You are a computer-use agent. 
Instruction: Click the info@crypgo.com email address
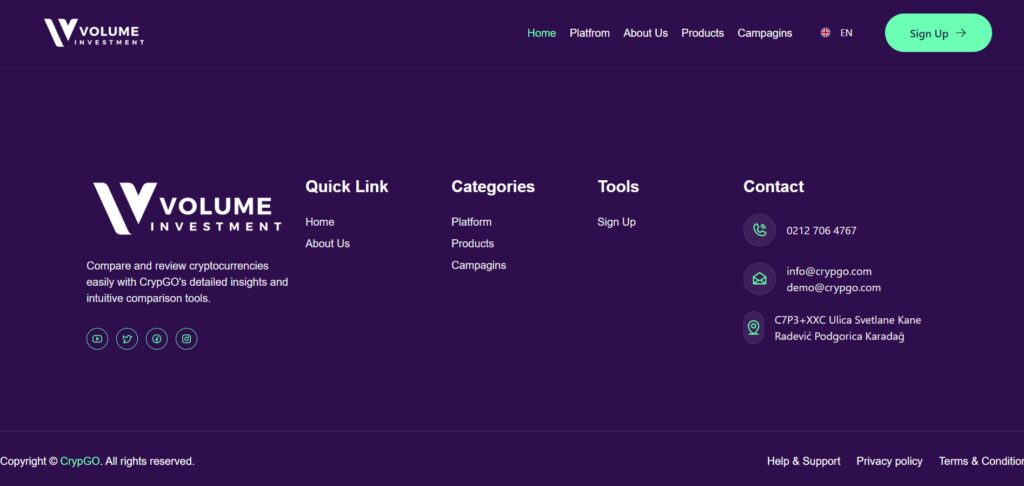[829, 271]
